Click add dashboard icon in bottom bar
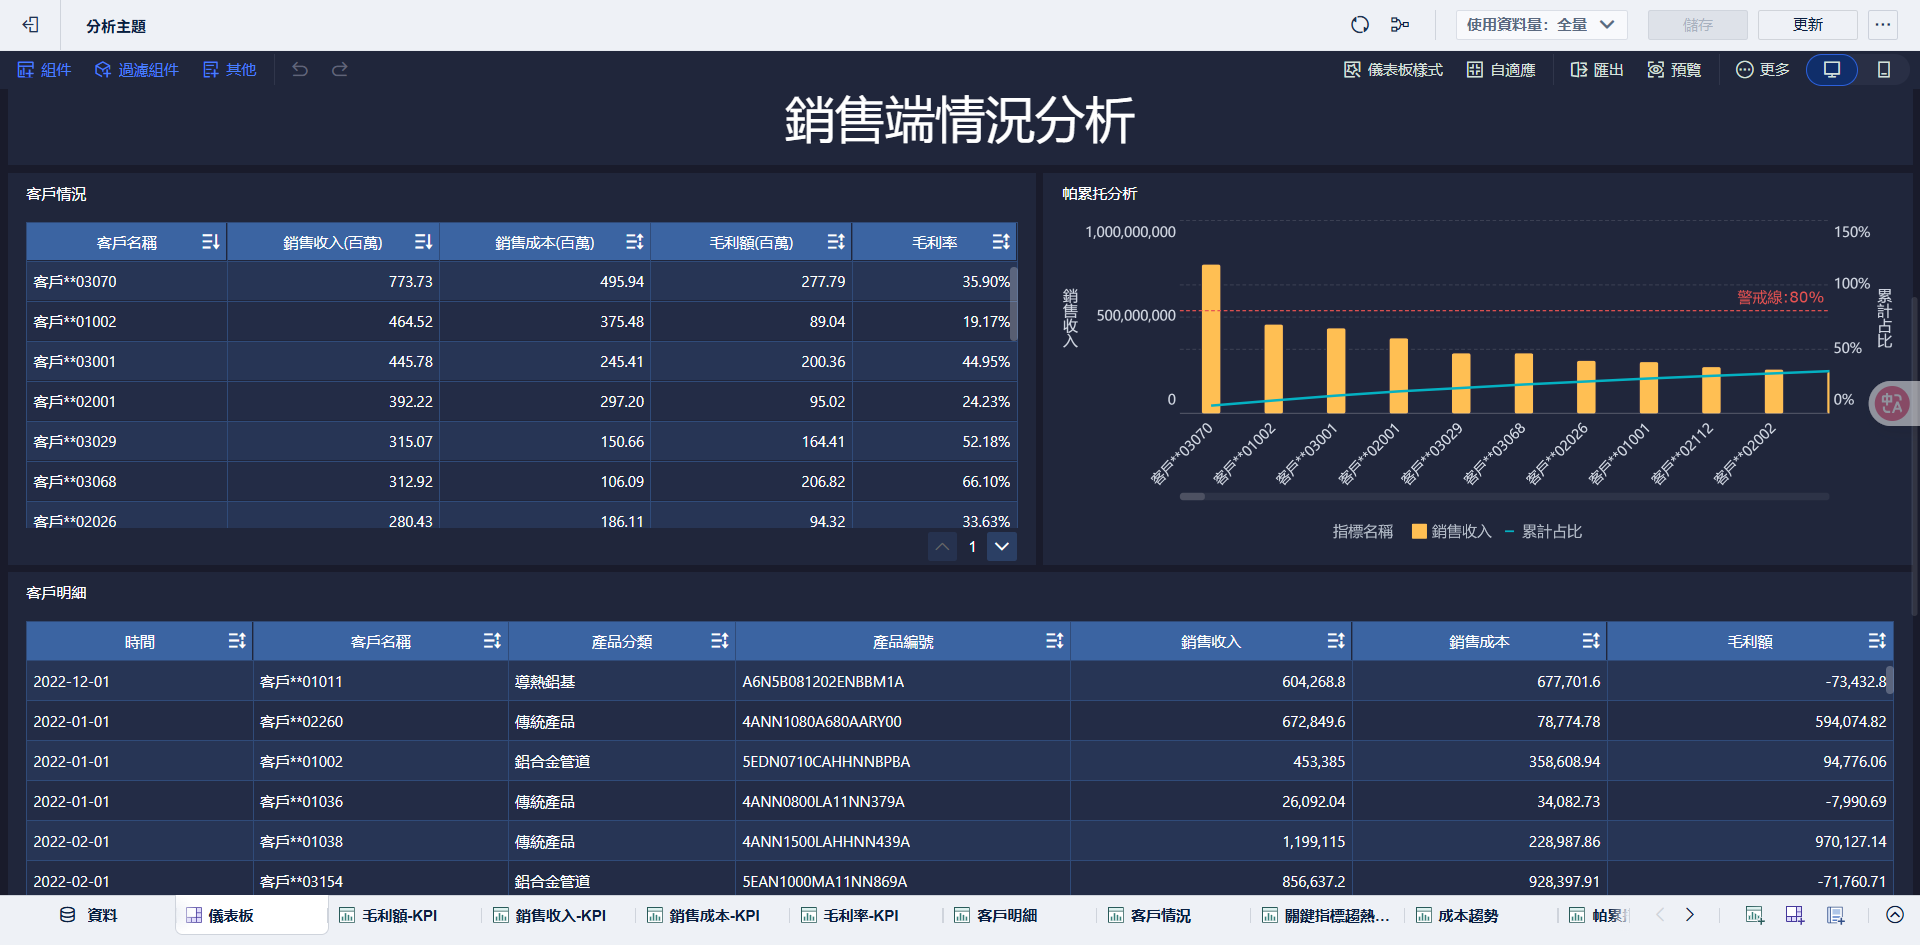The width and height of the screenshot is (1920, 945). coord(1795,915)
